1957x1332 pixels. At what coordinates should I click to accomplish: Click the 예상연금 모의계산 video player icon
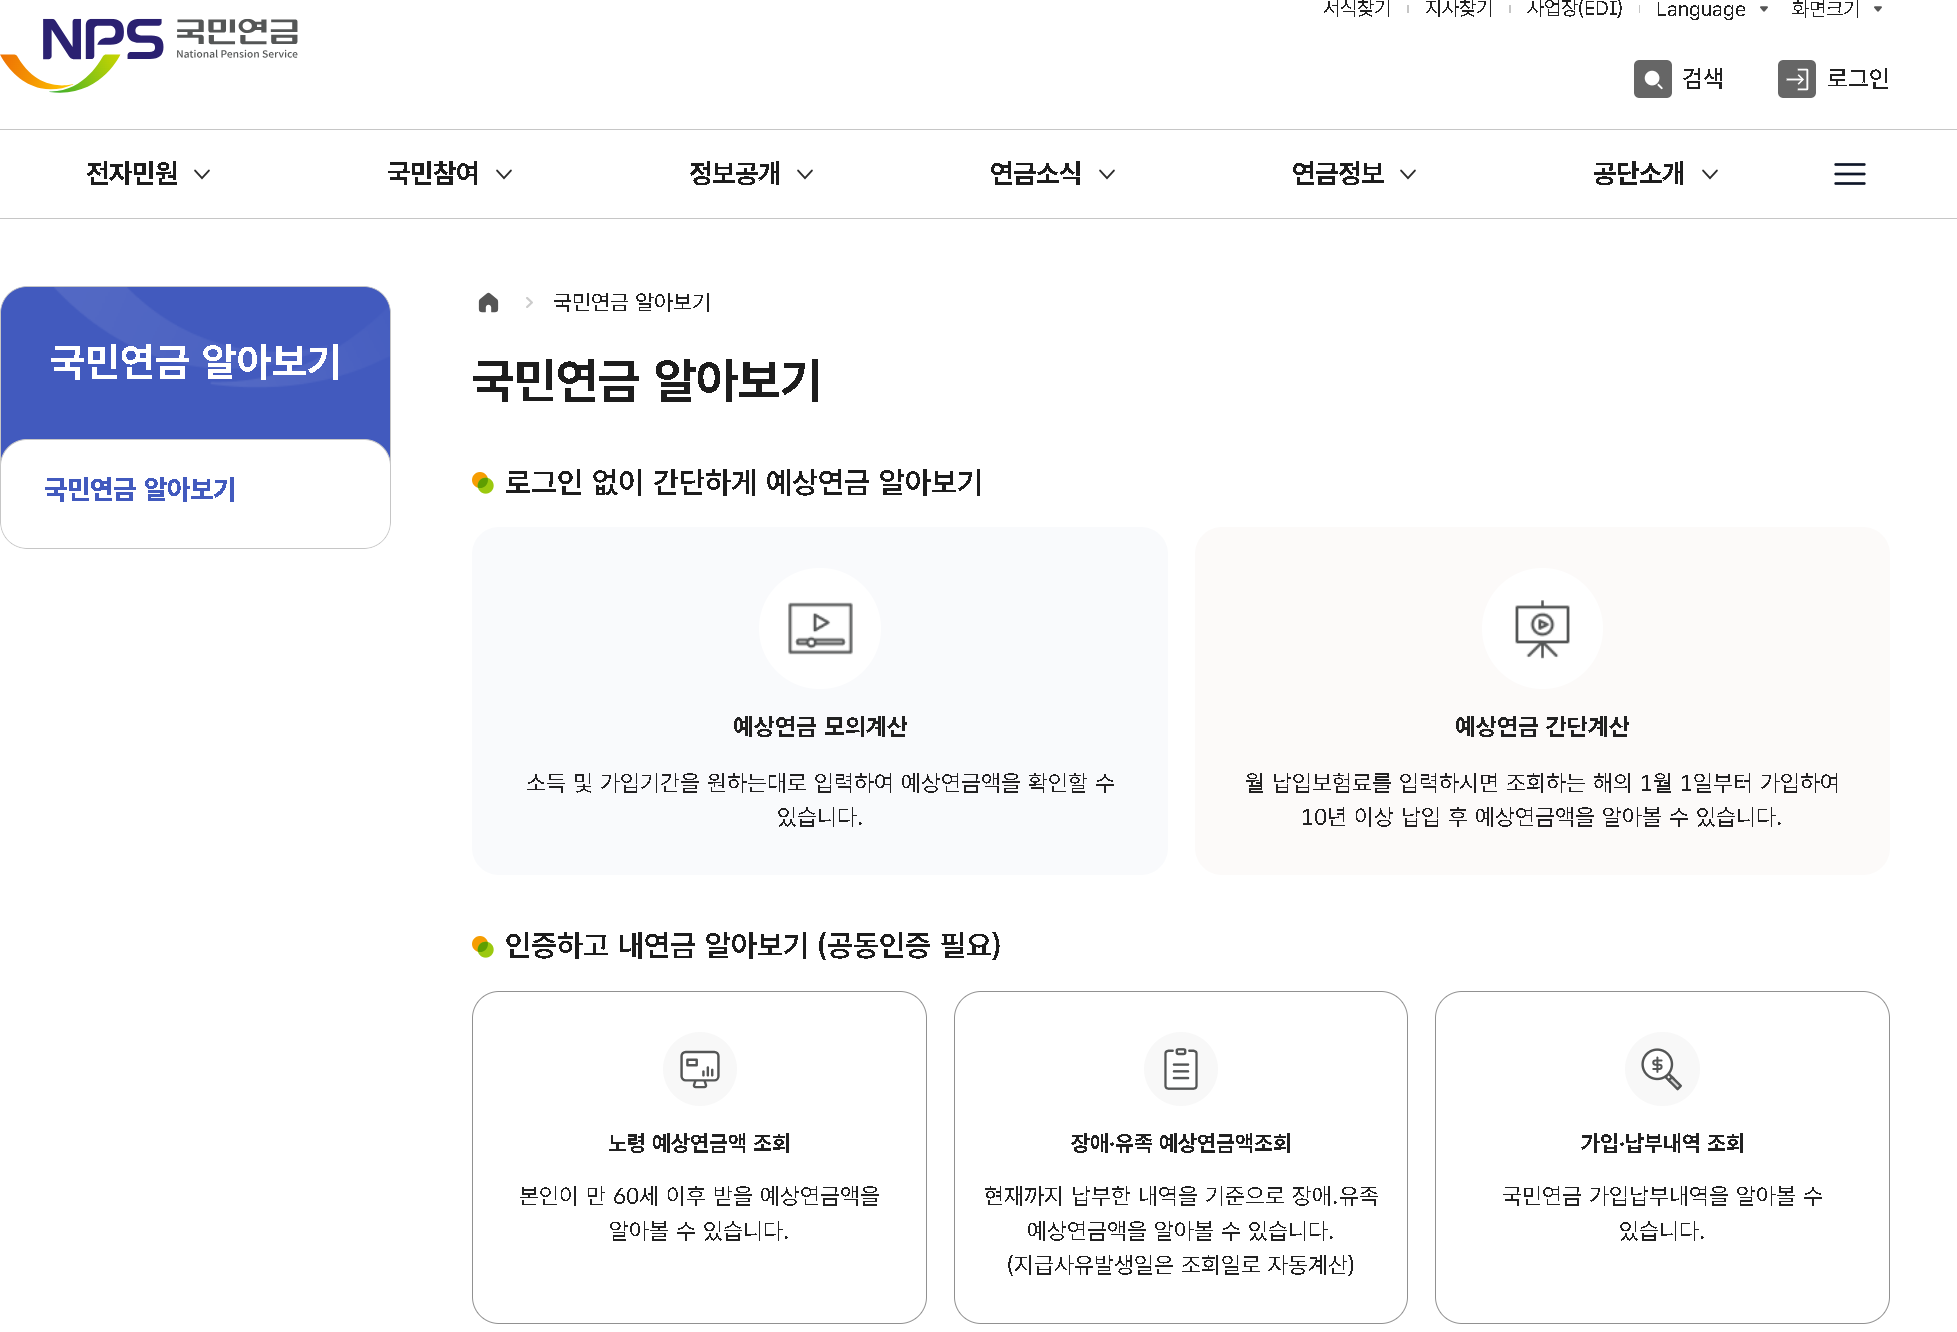820,629
